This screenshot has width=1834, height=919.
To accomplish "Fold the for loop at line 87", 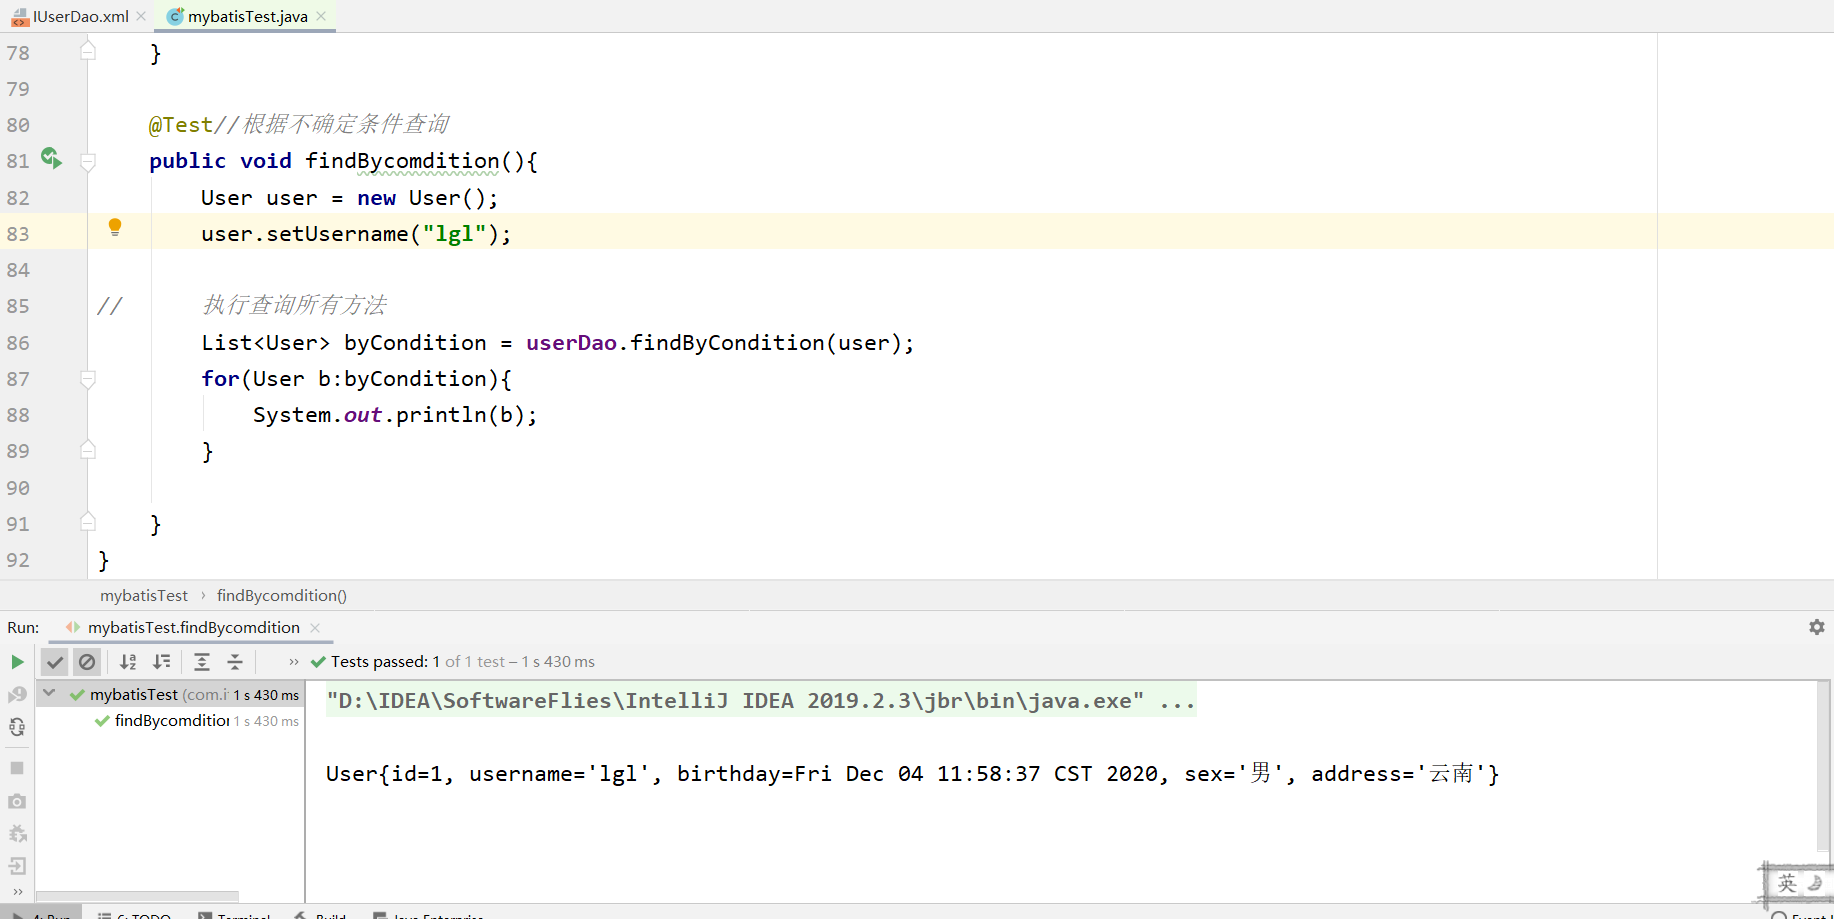I will point(88,379).
